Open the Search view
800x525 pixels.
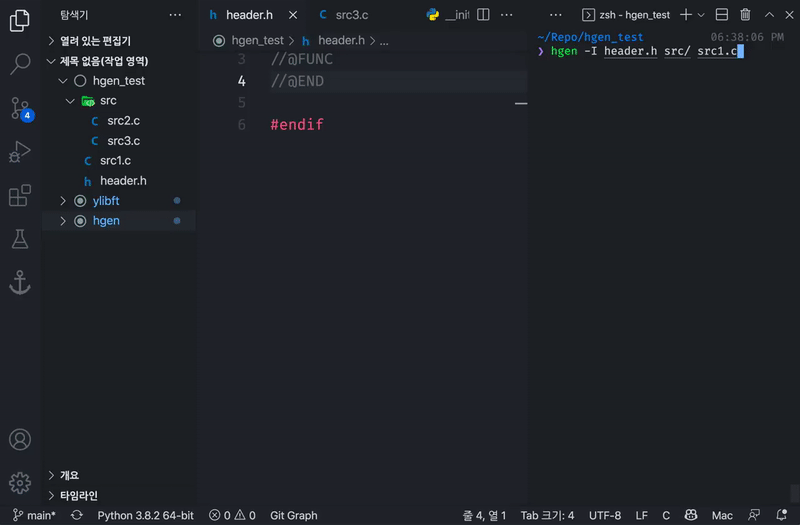[x=19, y=64]
